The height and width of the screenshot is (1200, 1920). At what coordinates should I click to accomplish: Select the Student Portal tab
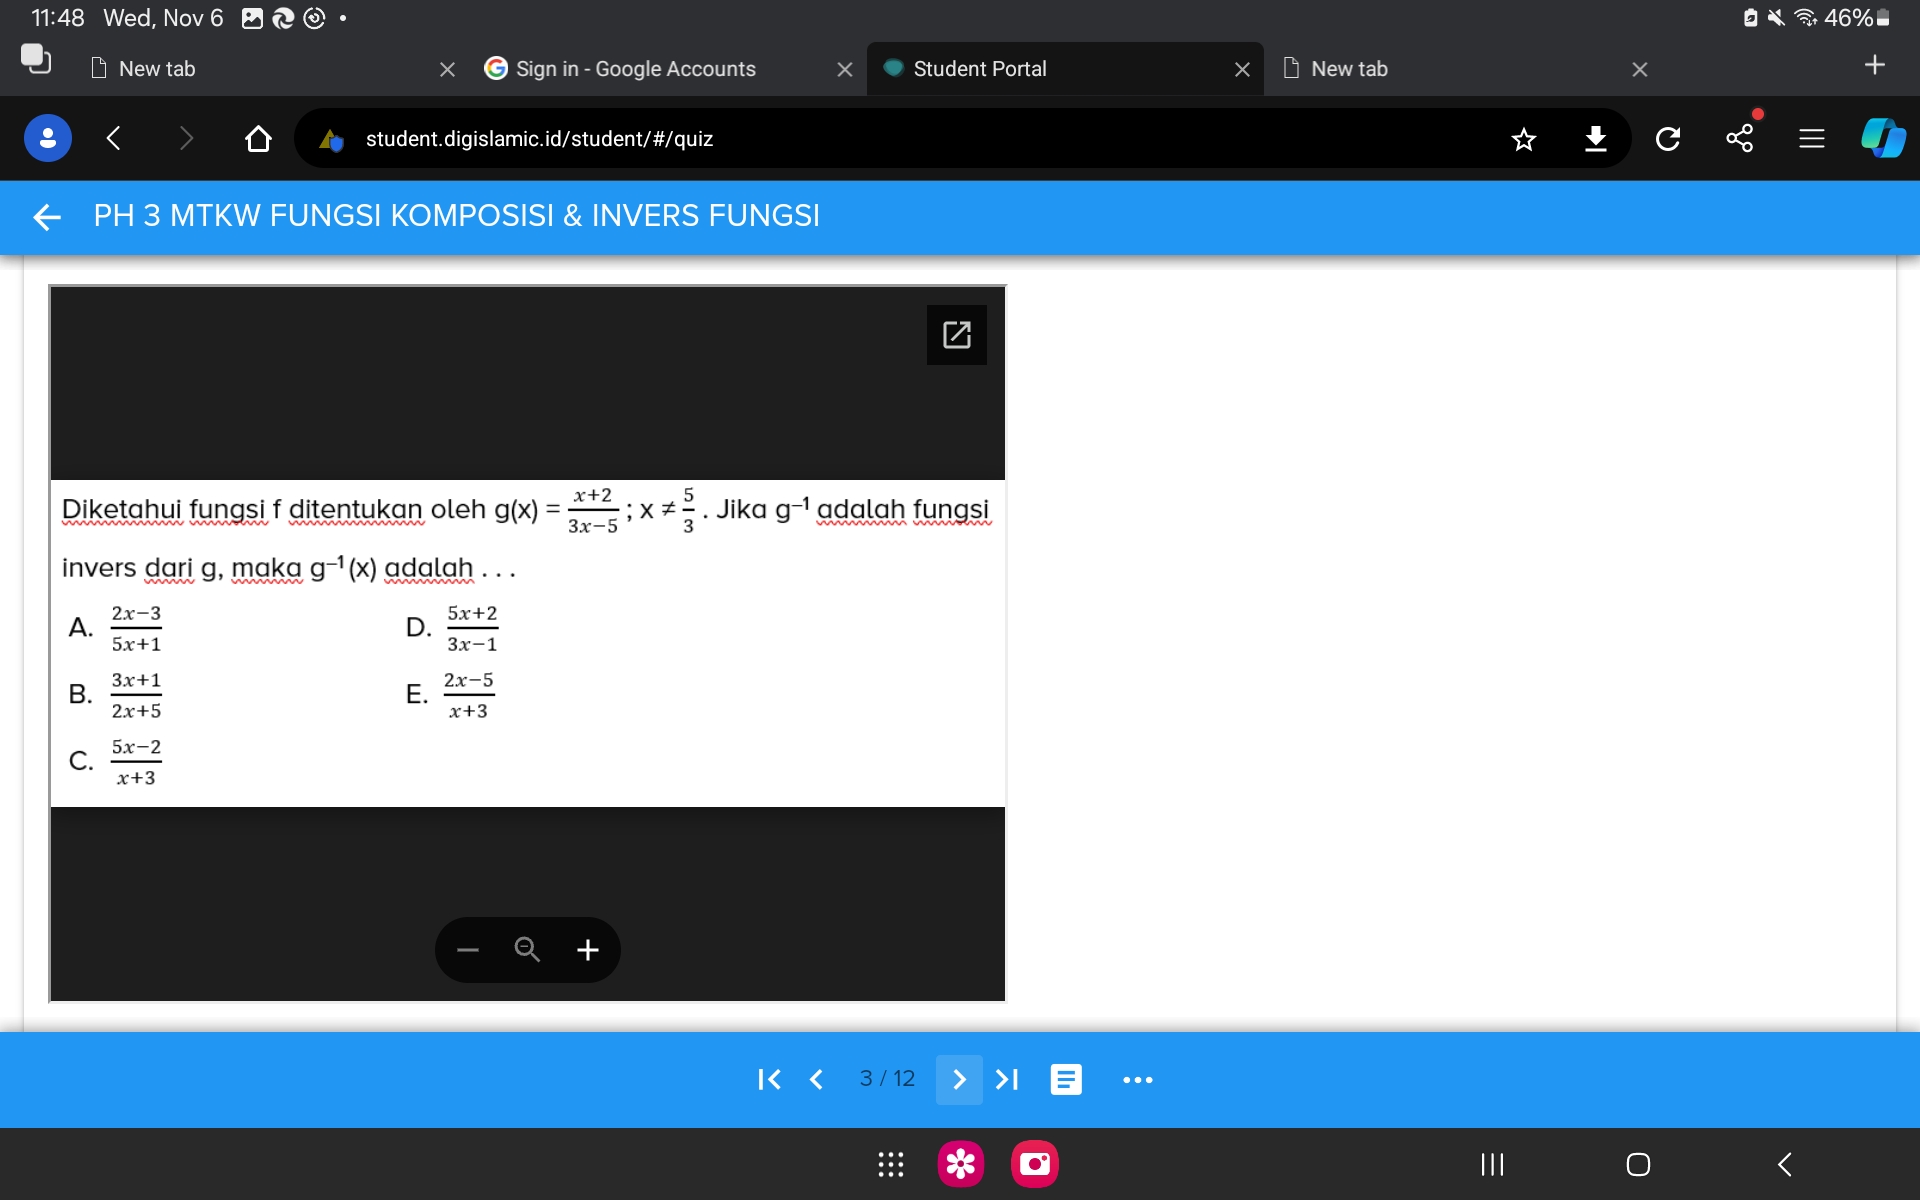(1065, 69)
